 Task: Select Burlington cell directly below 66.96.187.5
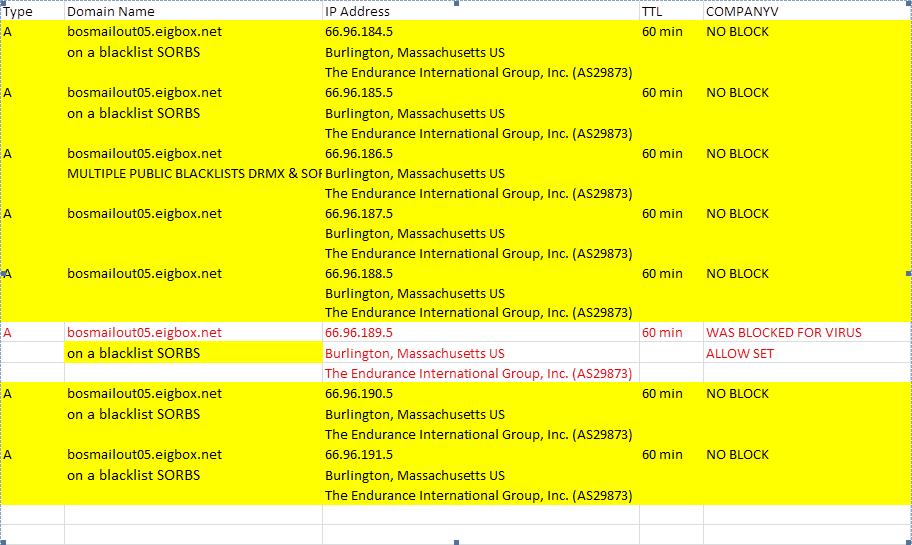(x=480, y=233)
